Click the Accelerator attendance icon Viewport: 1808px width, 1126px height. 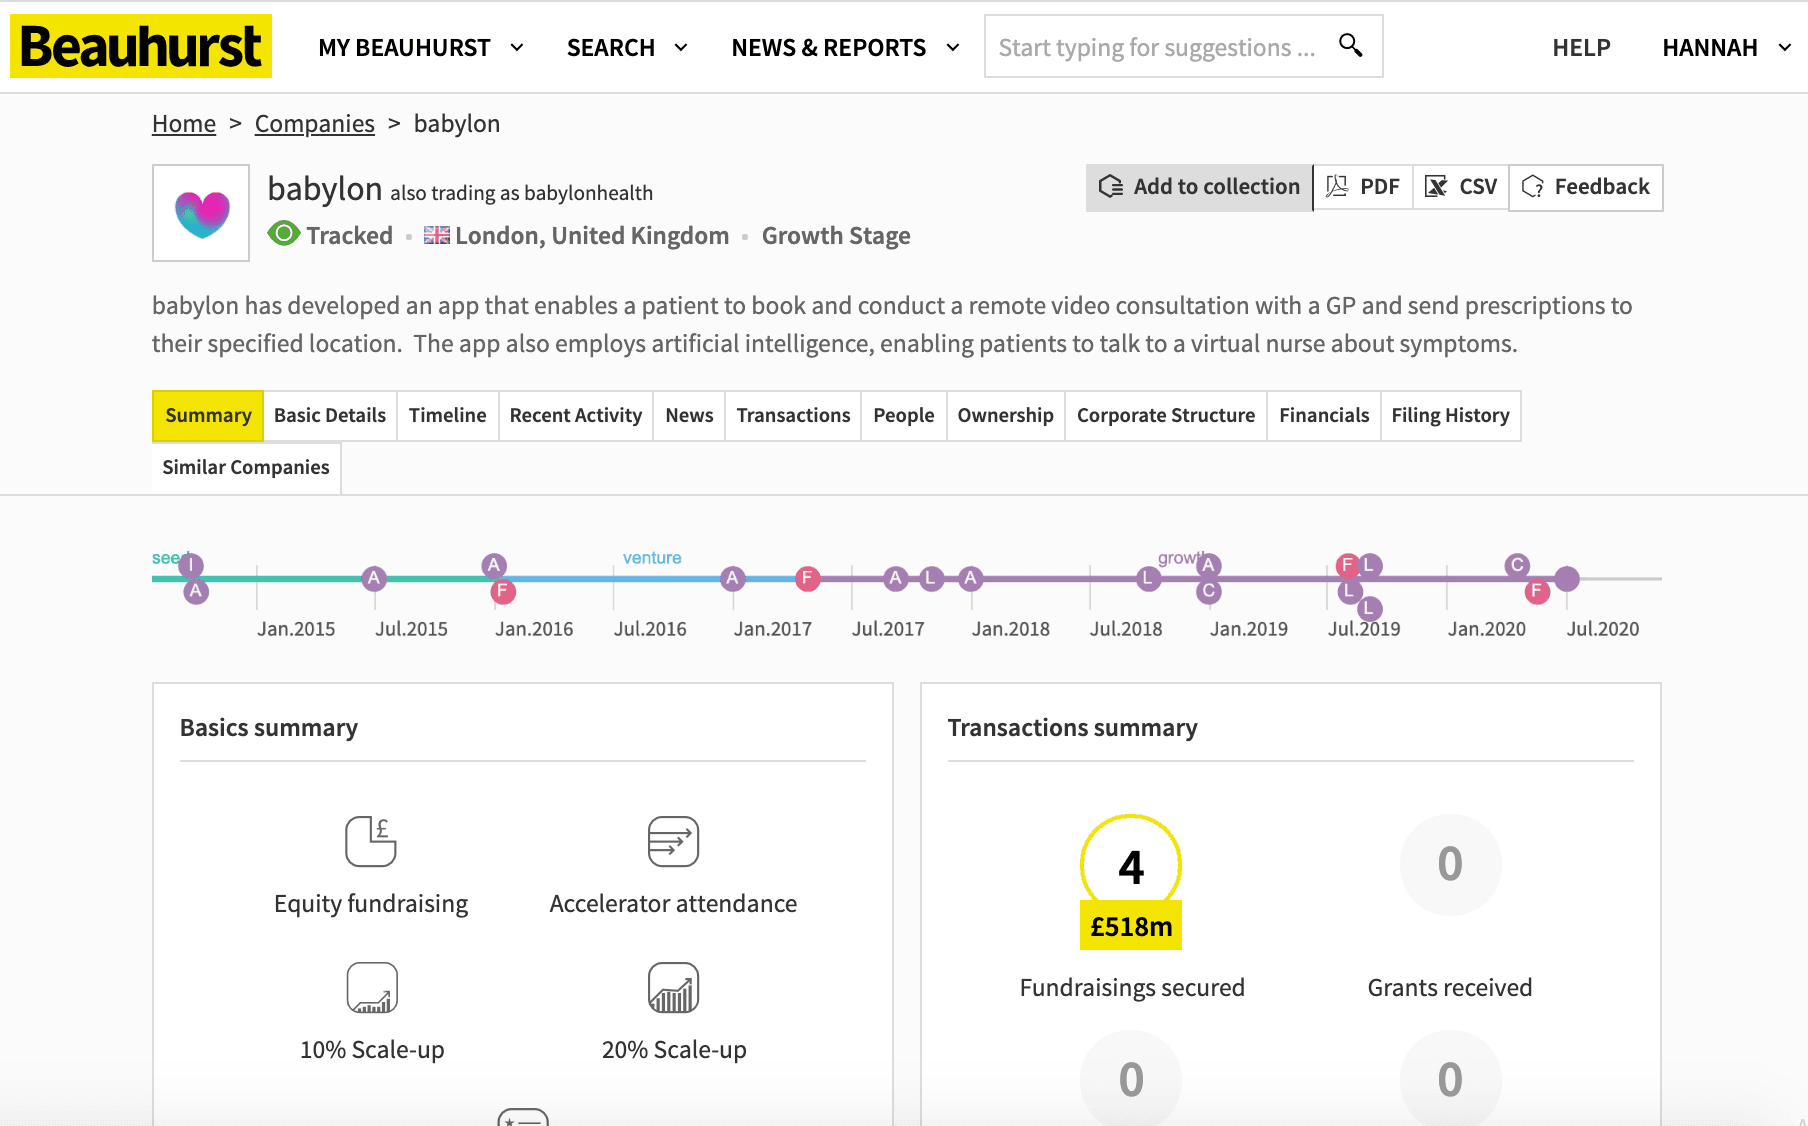click(673, 841)
